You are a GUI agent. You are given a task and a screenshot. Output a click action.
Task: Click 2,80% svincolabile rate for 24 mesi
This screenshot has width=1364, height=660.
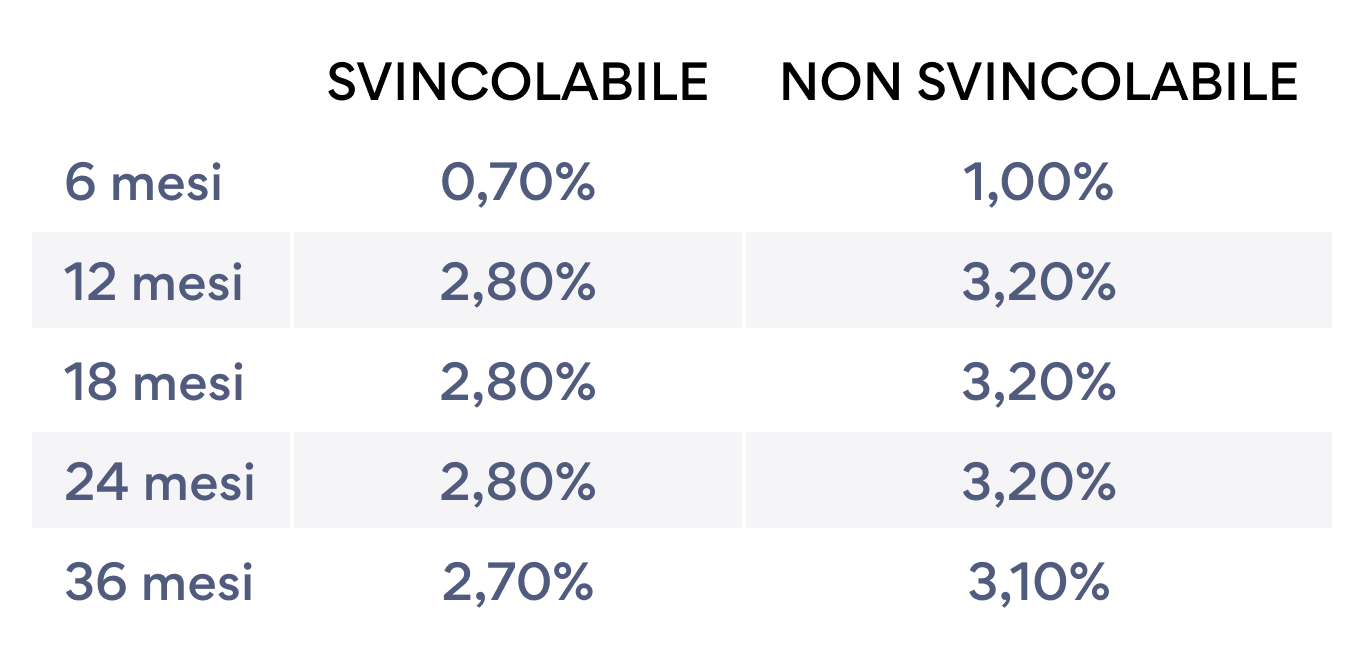(518, 484)
